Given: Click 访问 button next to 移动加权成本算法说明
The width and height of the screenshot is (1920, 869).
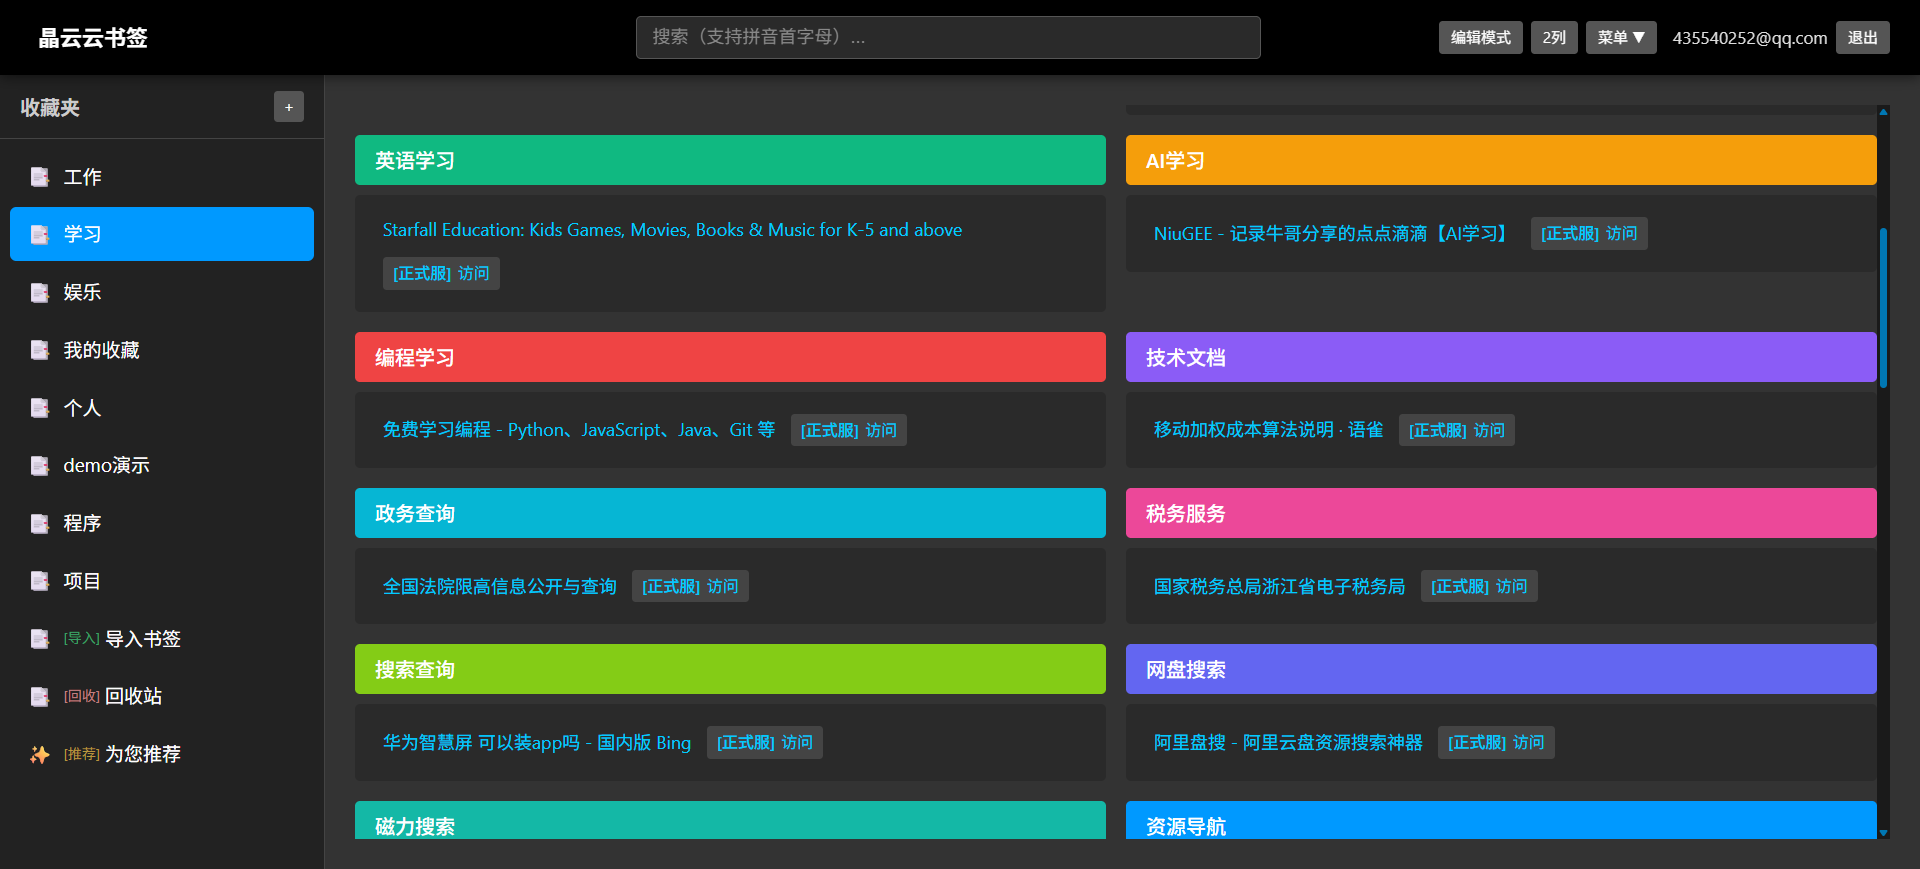Looking at the screenshot, I should tap(1457, 430).
